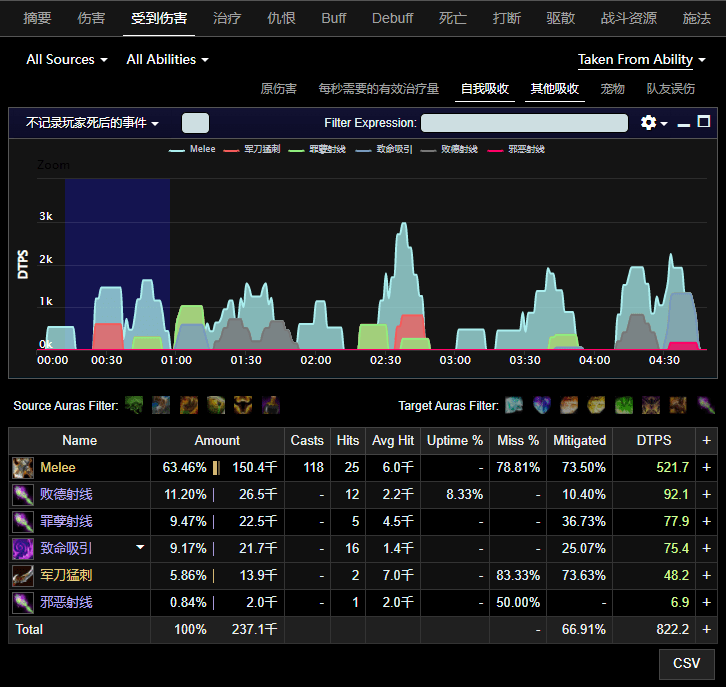Toggle the 自我吸收 filter option

pos(485,89)
